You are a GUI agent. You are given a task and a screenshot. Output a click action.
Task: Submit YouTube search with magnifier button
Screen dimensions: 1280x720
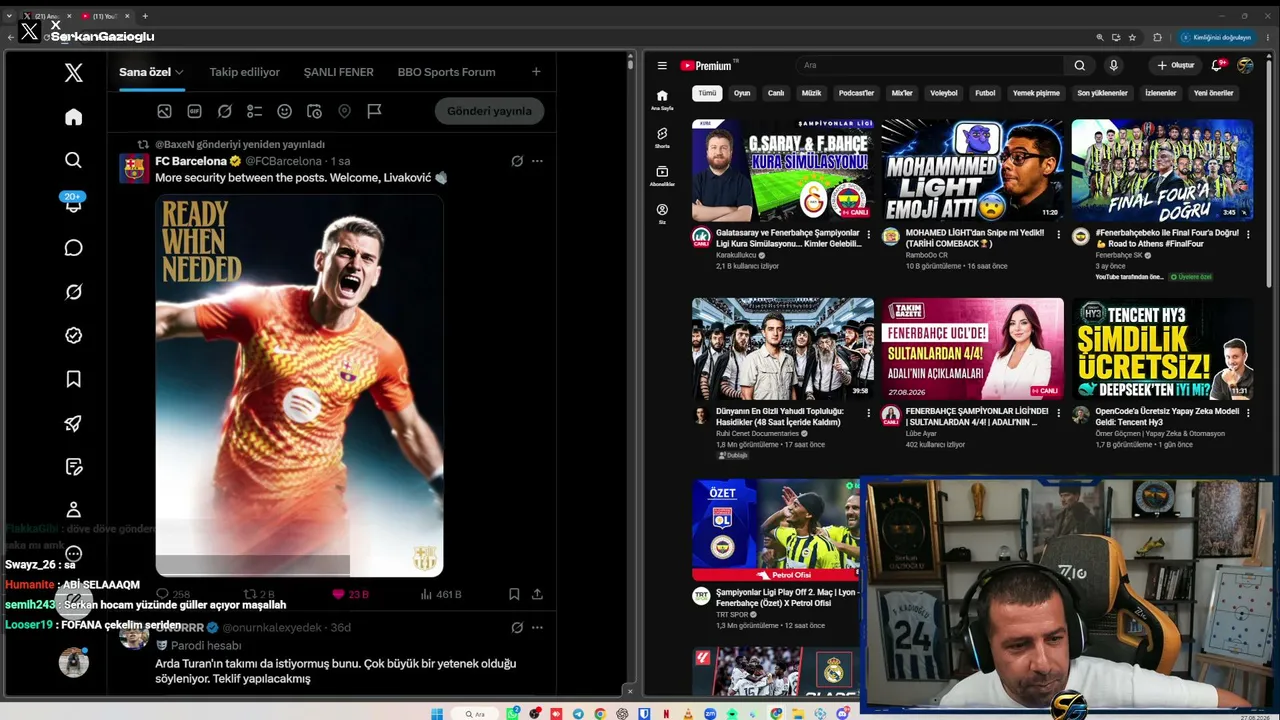tap(1079, 66)
